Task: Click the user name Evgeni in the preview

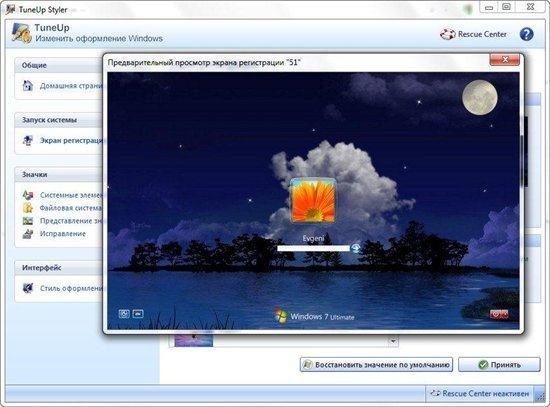Action: (x=313, y=239)
